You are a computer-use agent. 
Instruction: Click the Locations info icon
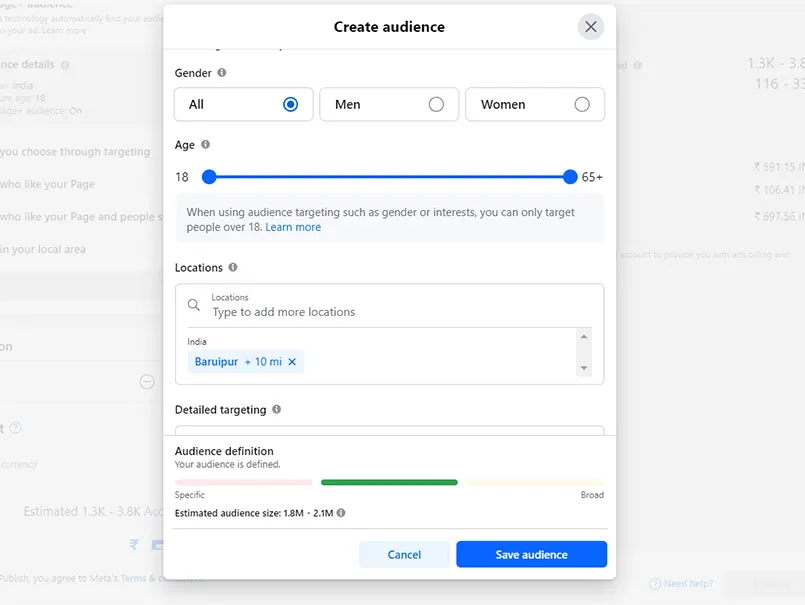pos(233,267)
